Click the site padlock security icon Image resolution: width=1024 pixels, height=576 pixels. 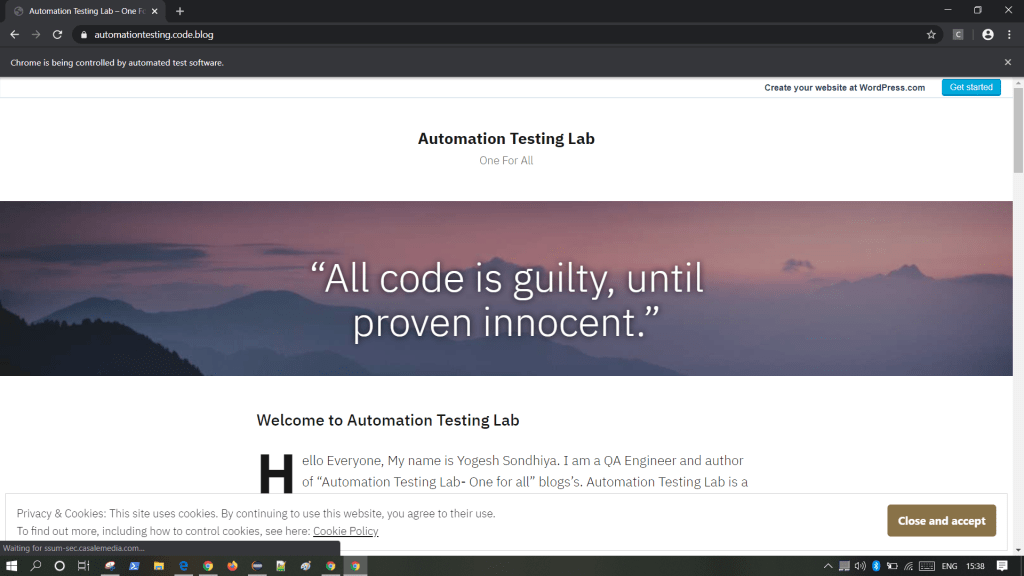85,34
